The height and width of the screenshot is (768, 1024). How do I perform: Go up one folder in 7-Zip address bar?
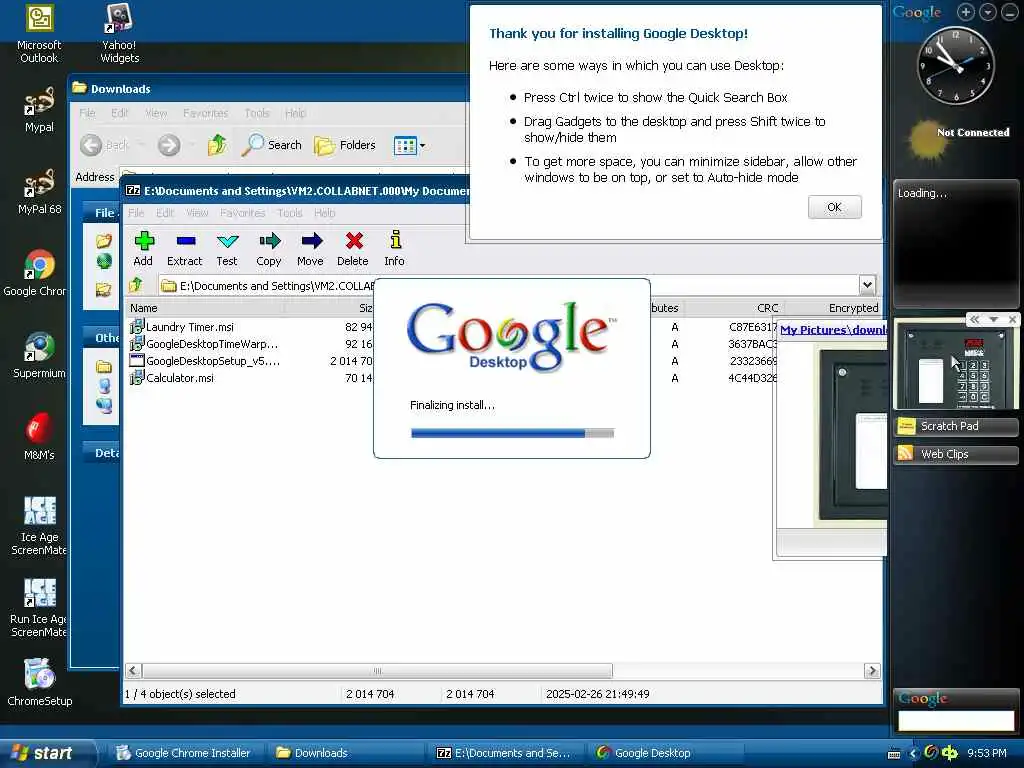(136, 285)
